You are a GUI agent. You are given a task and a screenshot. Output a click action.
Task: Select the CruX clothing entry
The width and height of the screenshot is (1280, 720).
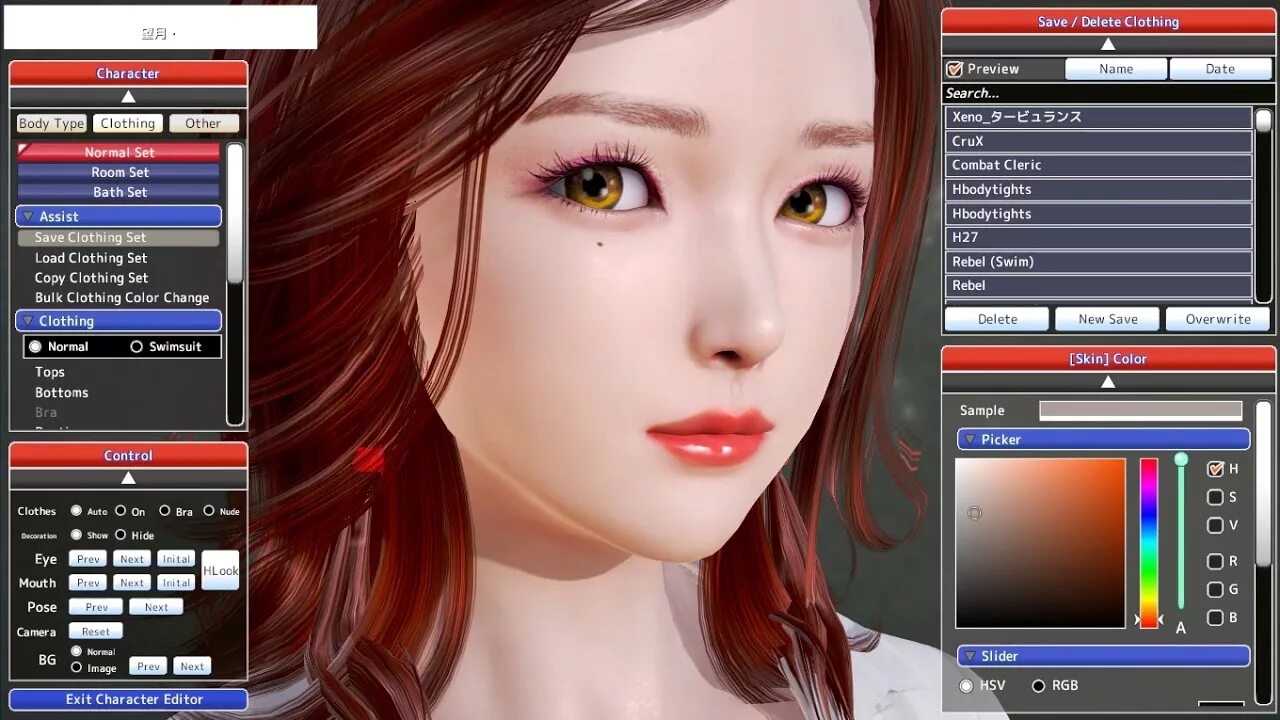coord(1098,141)
